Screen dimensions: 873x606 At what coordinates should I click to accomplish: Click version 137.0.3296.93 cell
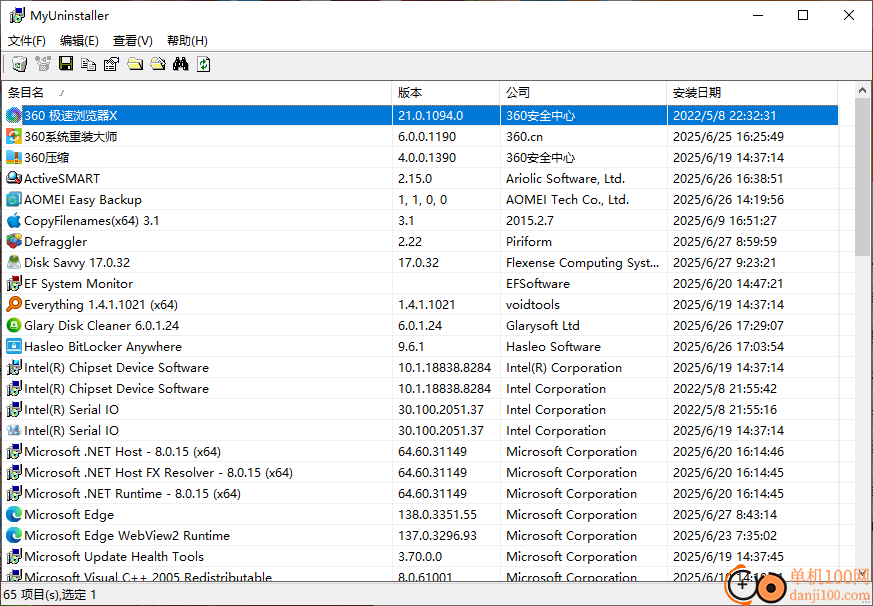click(437, 536)
